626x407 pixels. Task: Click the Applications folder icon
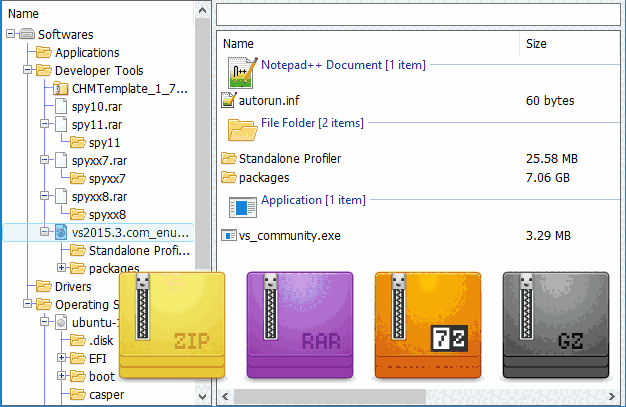[44, 52]
